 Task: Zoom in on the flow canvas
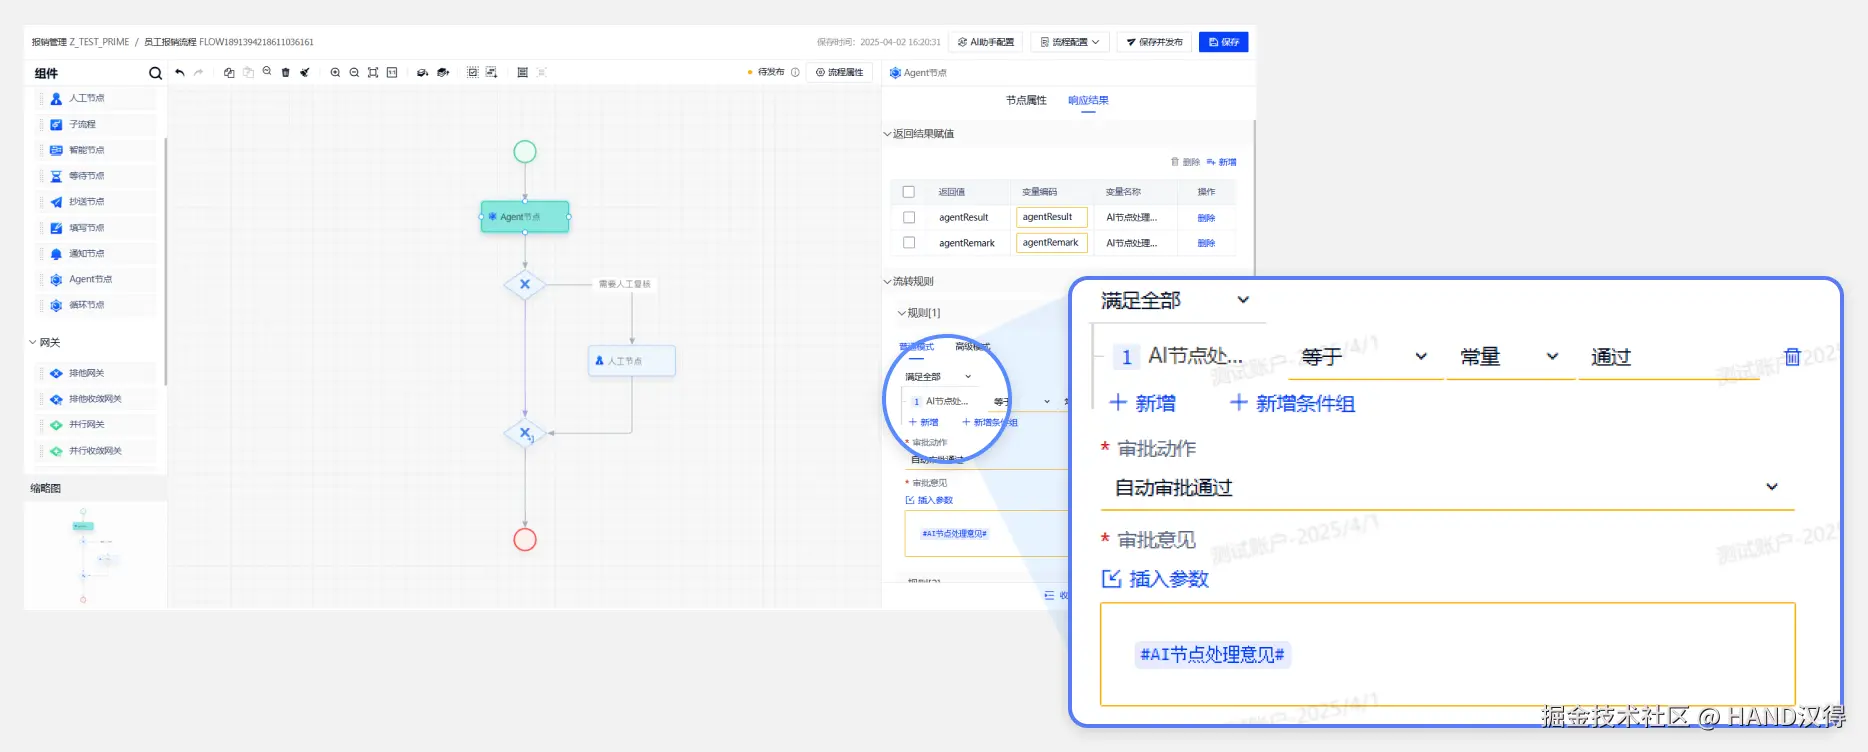335,72
